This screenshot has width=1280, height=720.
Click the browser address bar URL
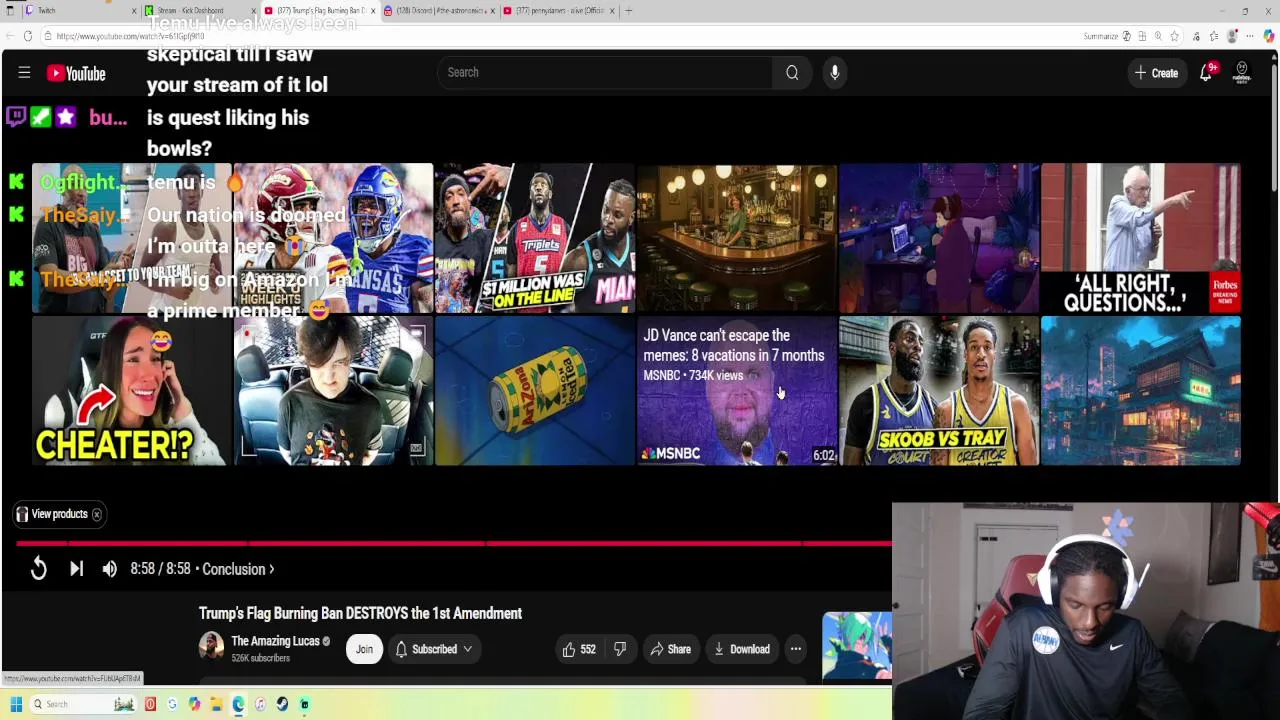pos(131,36)
